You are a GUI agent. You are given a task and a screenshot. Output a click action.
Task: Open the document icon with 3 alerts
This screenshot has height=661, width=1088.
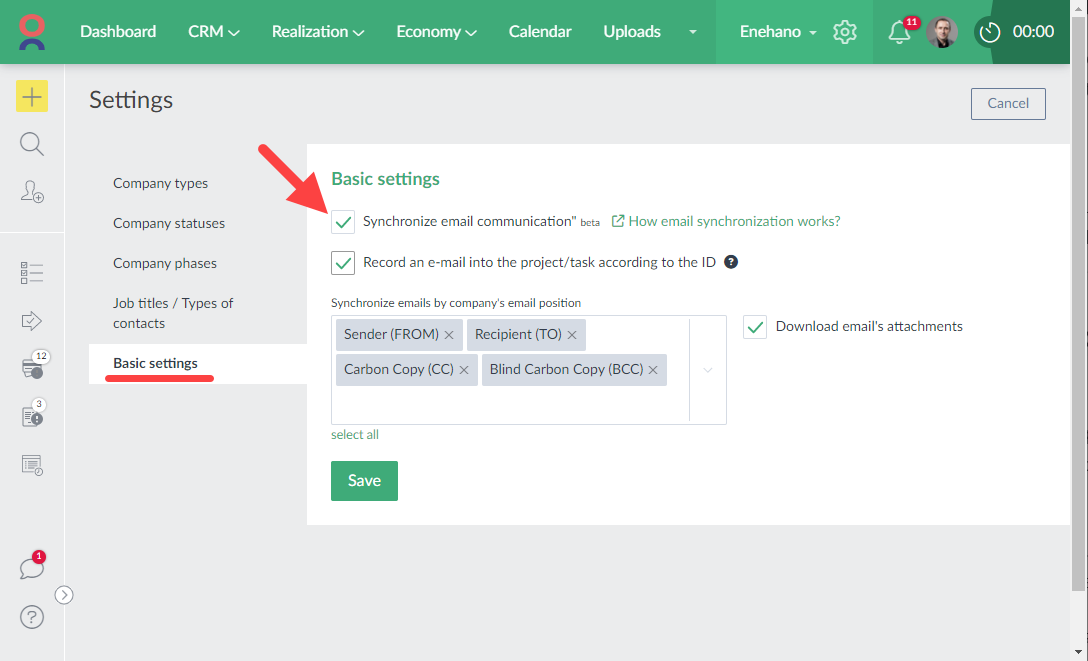pos(31,417)
